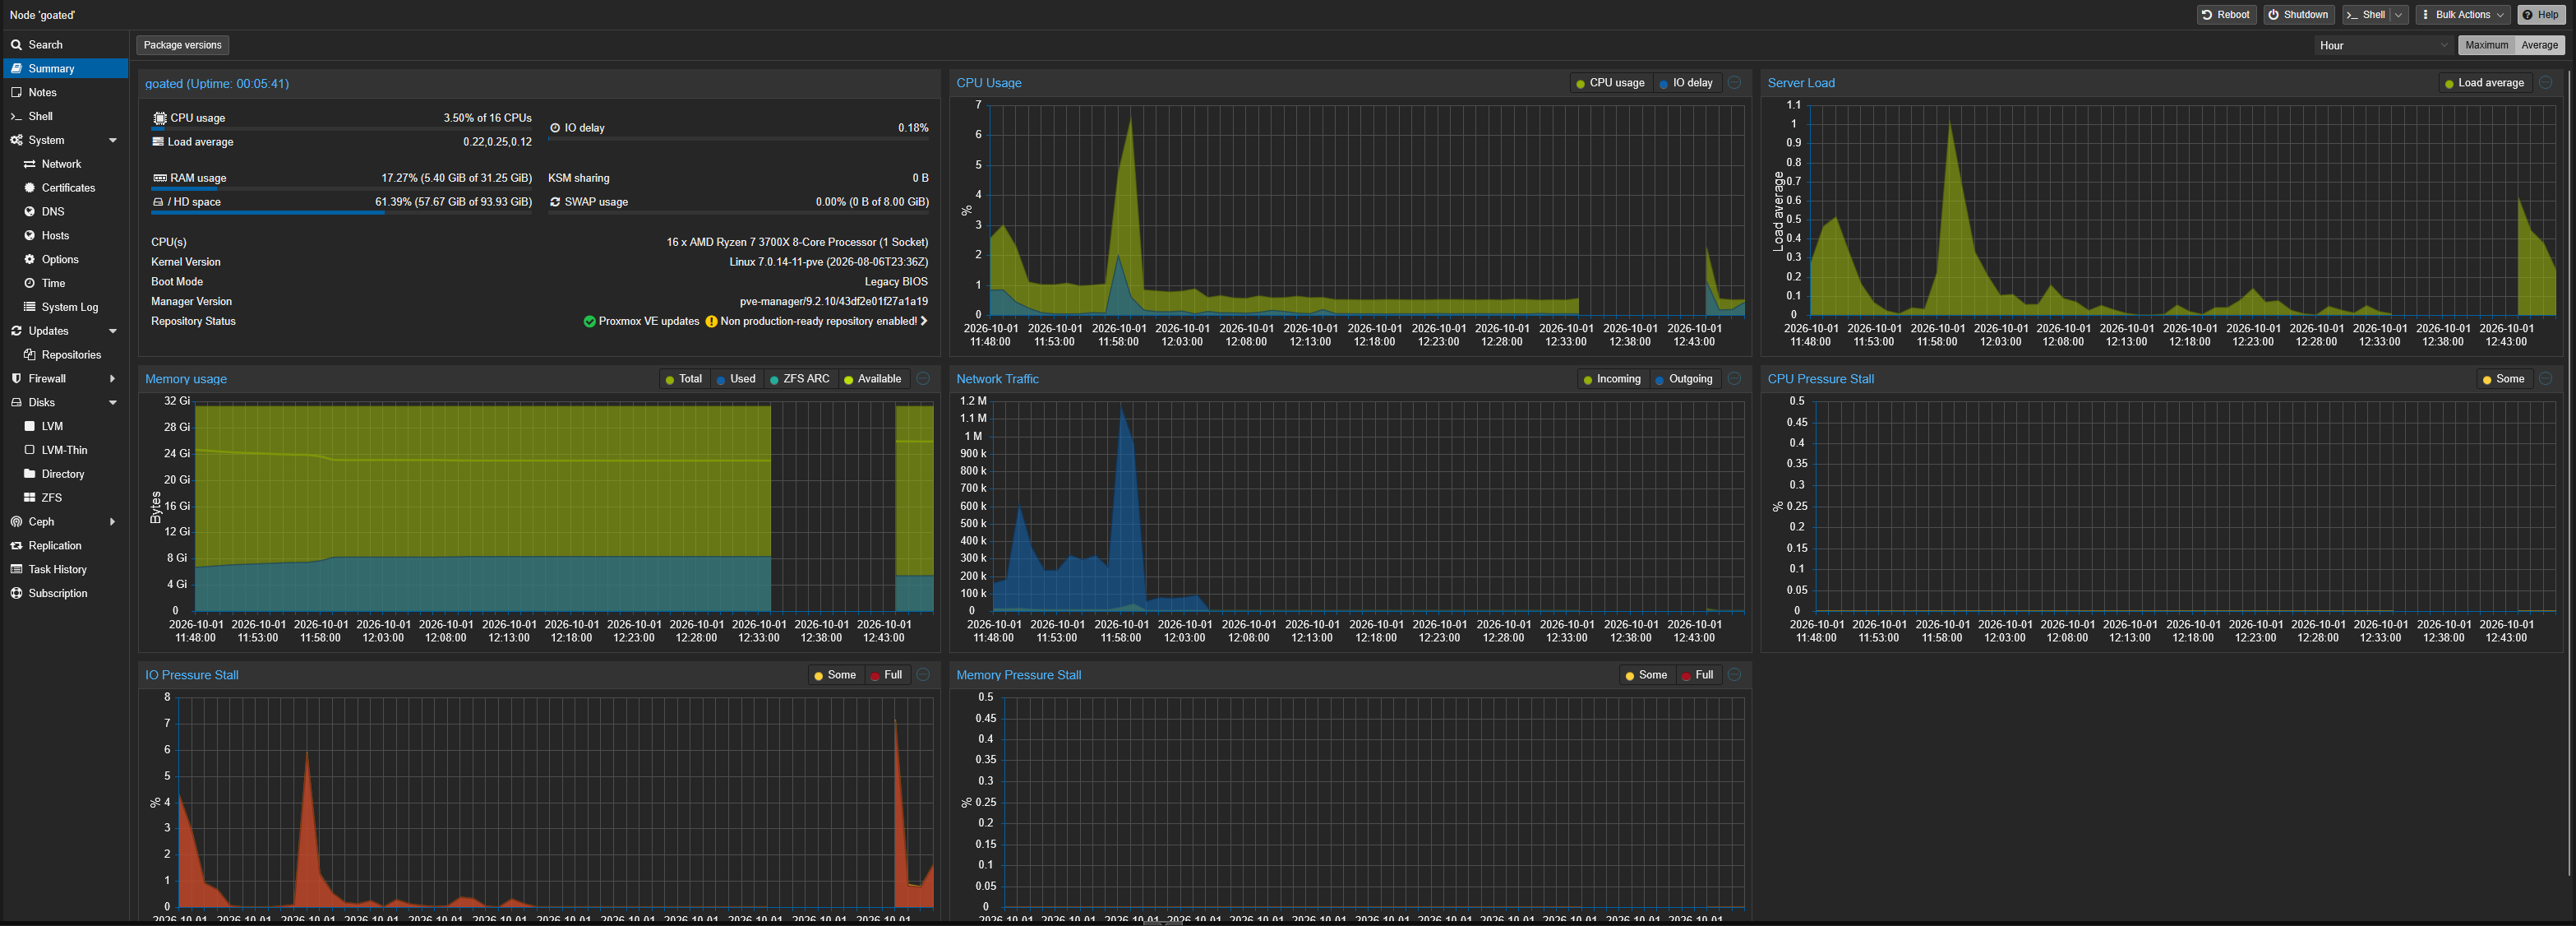Switch graphs to Average mode
The height and width of the screenshot is (926, 2576).
coord(2540,45)
